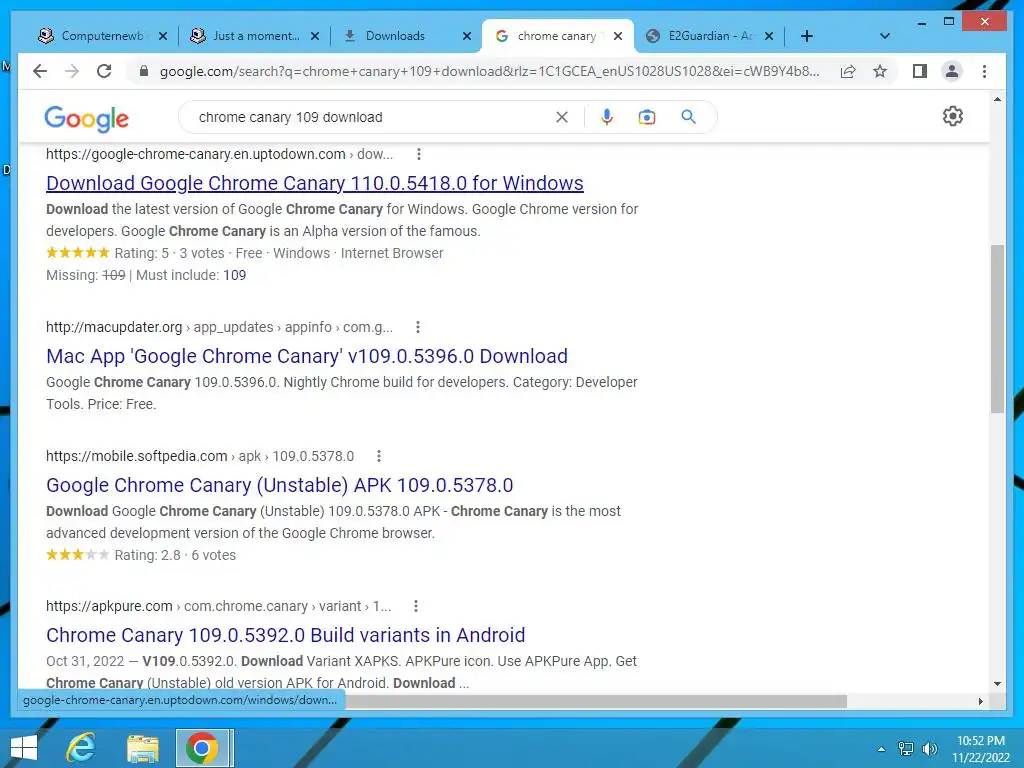Close the Just a moment tab
Viewport: 1024px width, 768px height.
pyautogui.click(x=315, y=36)
